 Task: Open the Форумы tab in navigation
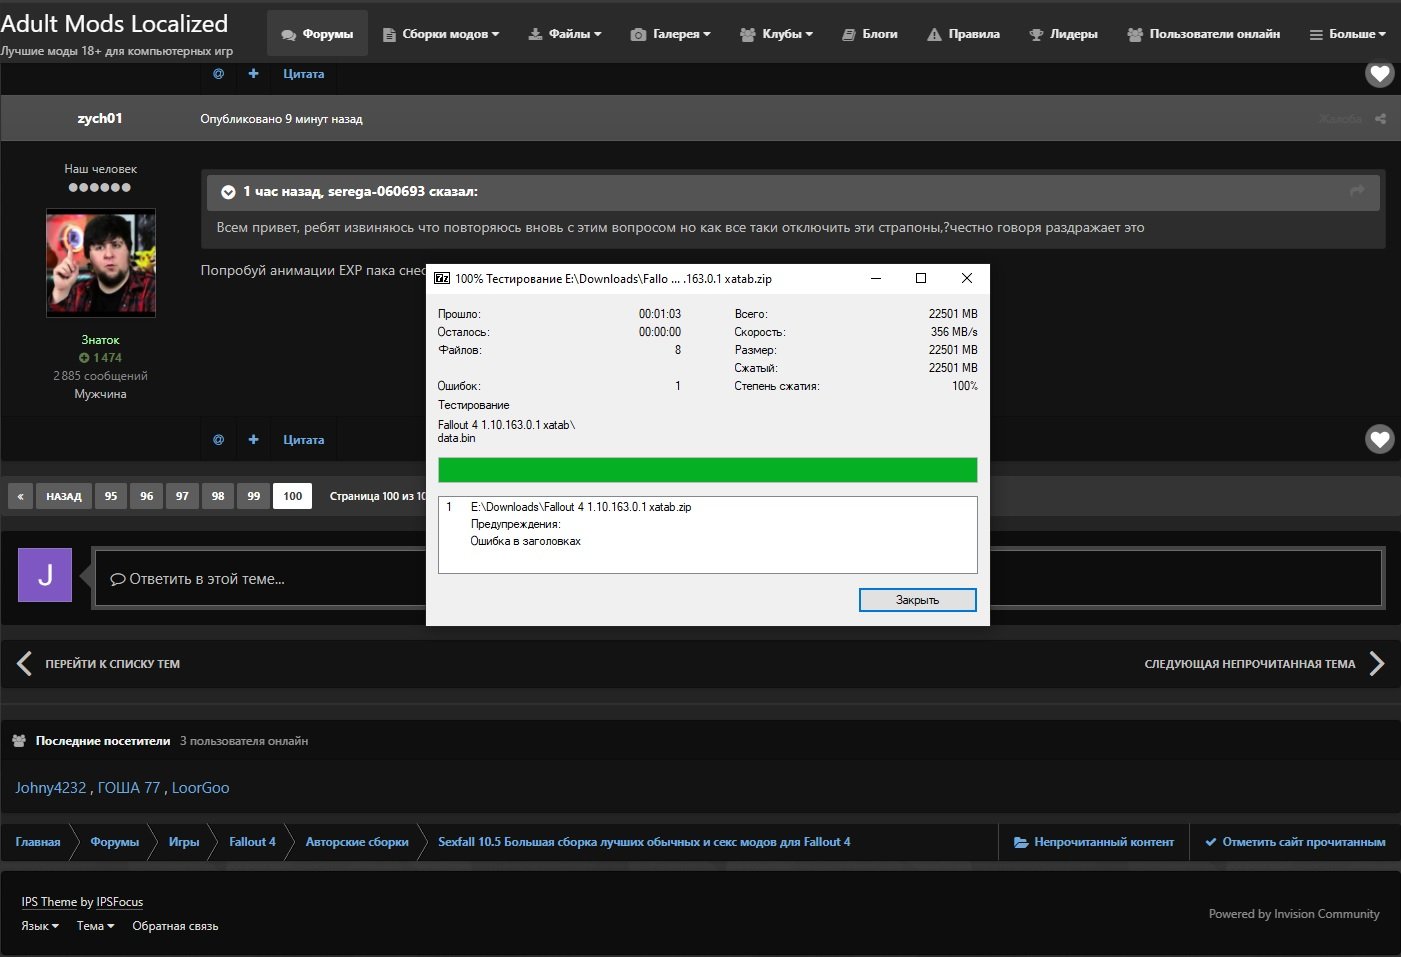[x=317, y=34]
